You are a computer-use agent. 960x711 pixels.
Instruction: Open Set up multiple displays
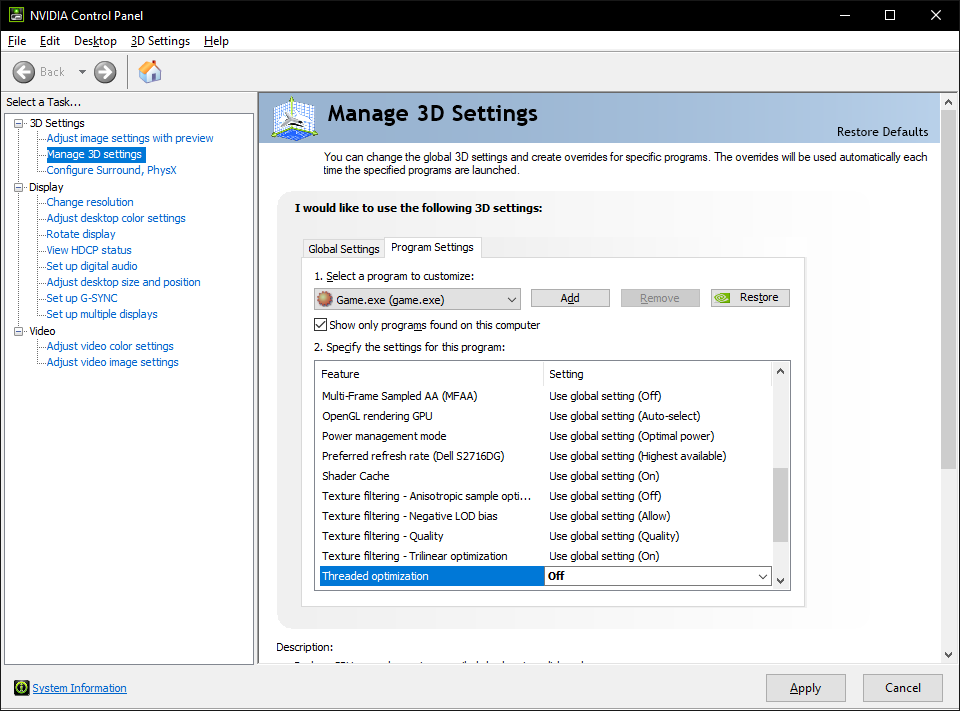102,314
